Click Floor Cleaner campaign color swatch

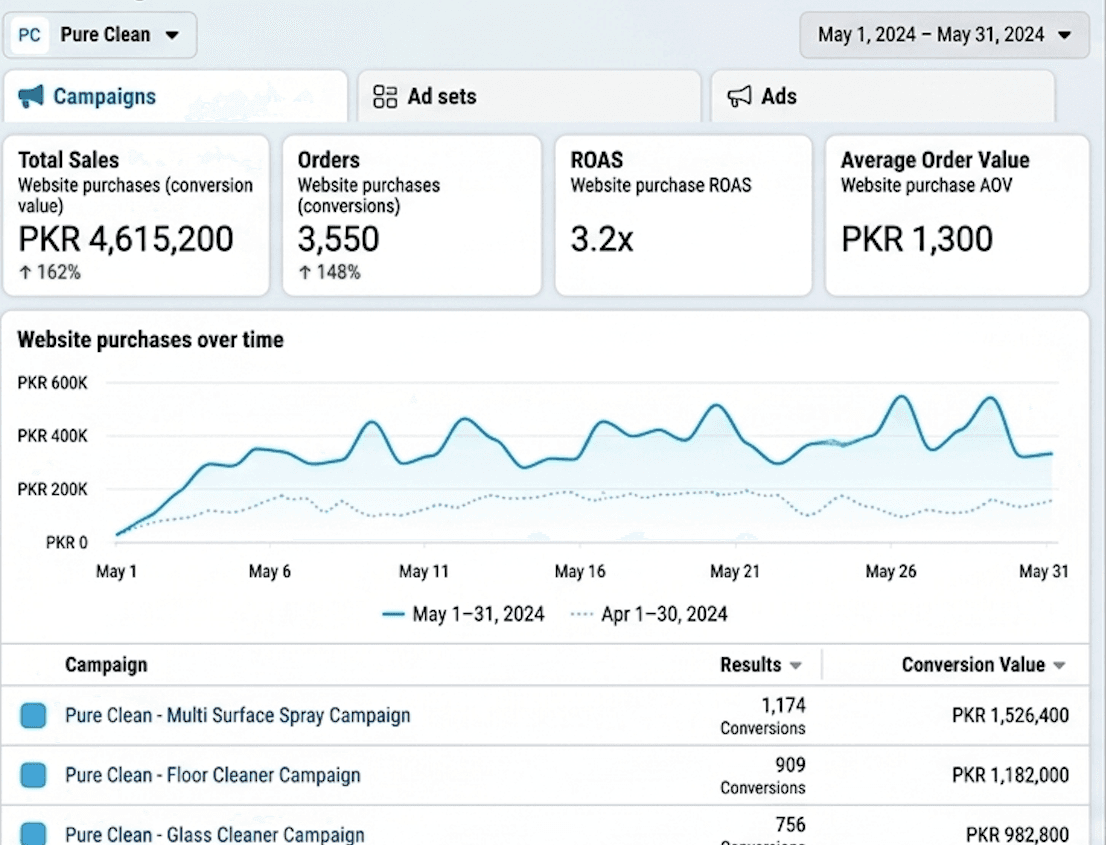[33, 775]
